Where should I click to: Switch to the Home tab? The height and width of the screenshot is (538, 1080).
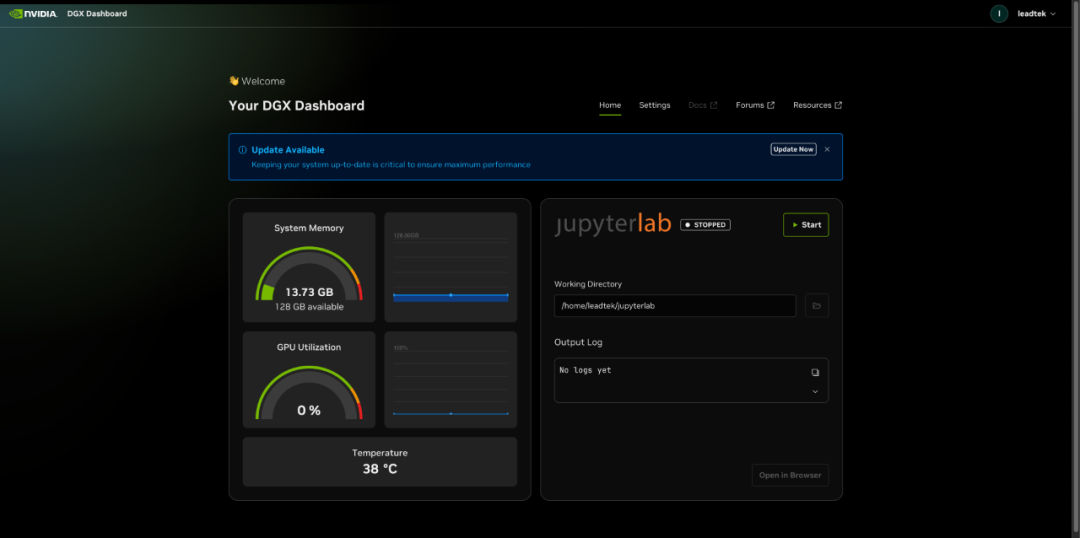tap(610, 105)
